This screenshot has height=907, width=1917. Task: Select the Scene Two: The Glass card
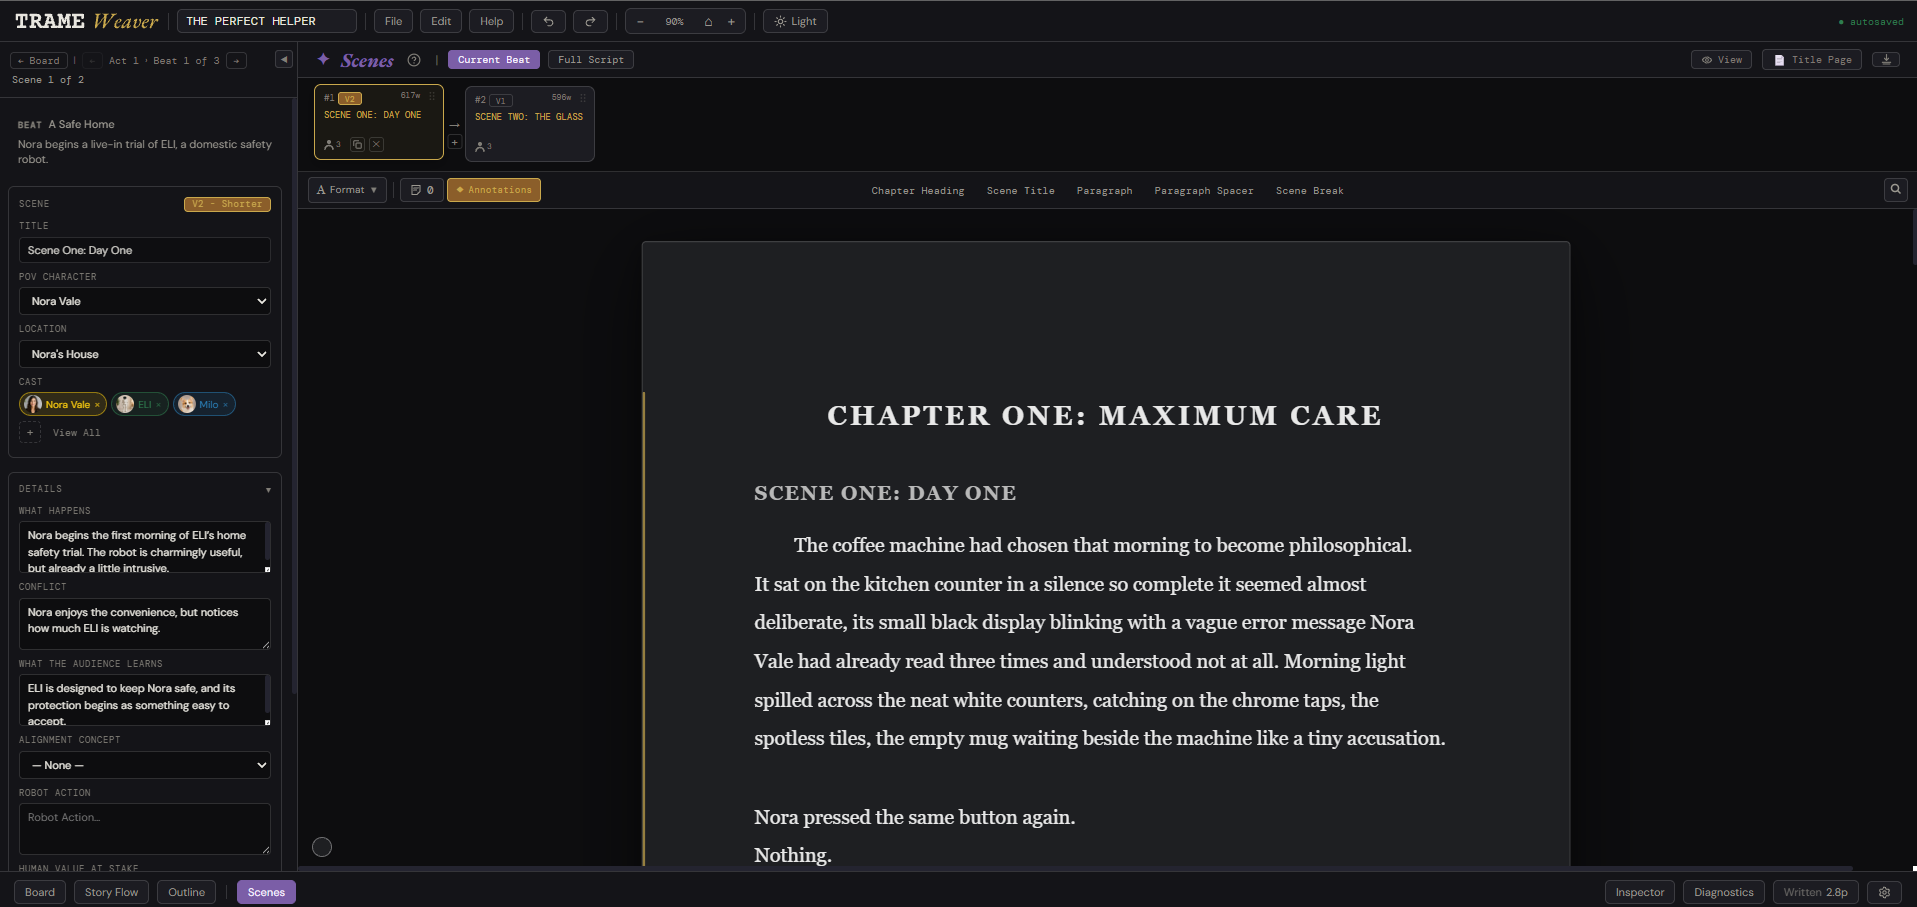[530, 124]
